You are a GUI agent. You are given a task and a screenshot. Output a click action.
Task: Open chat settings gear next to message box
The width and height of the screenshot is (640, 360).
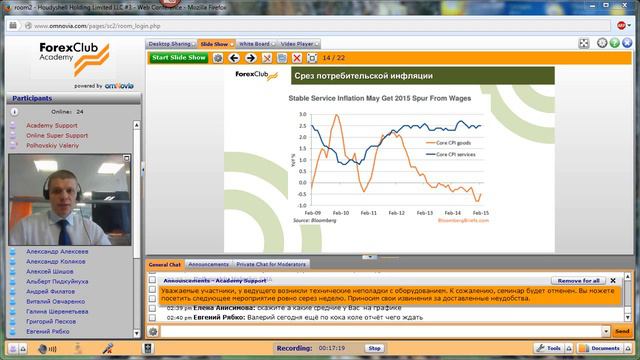(153, 331)
